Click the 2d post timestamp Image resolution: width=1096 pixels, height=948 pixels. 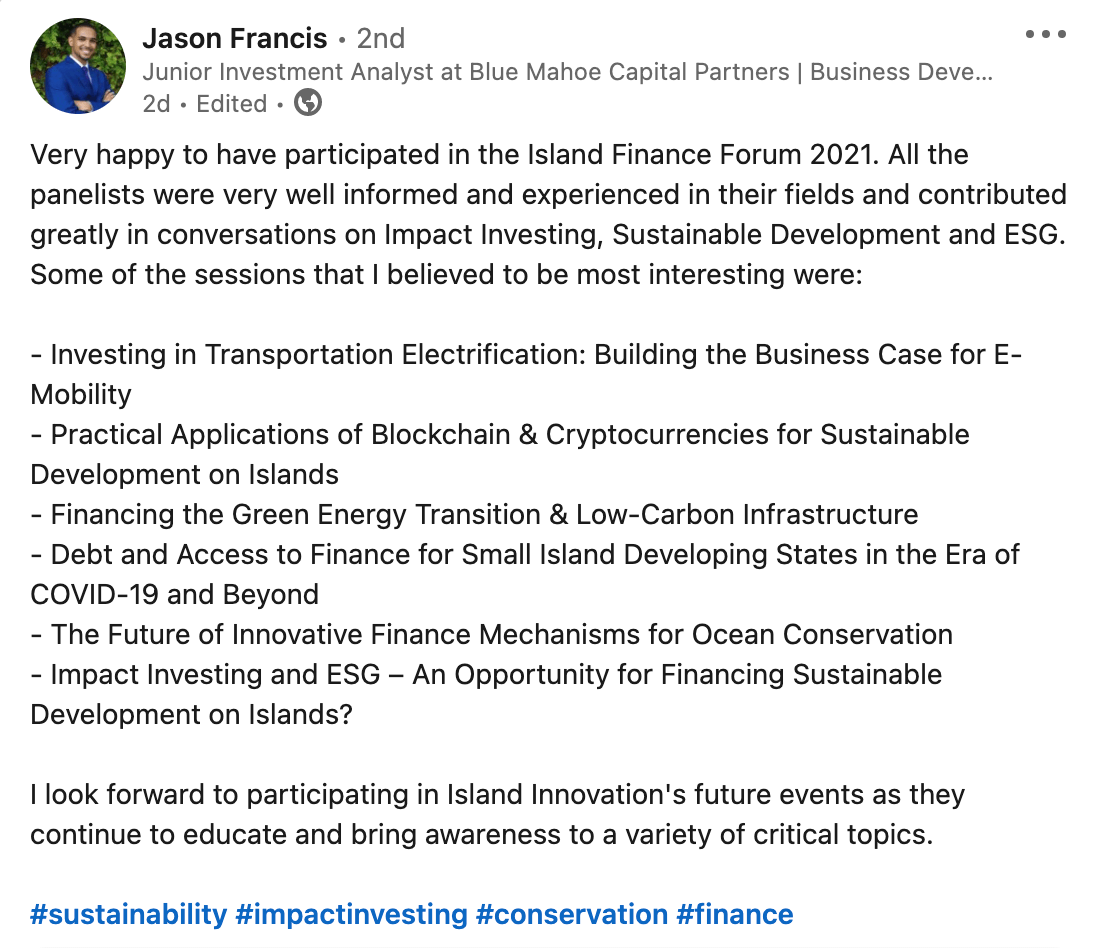pos(157,104)
